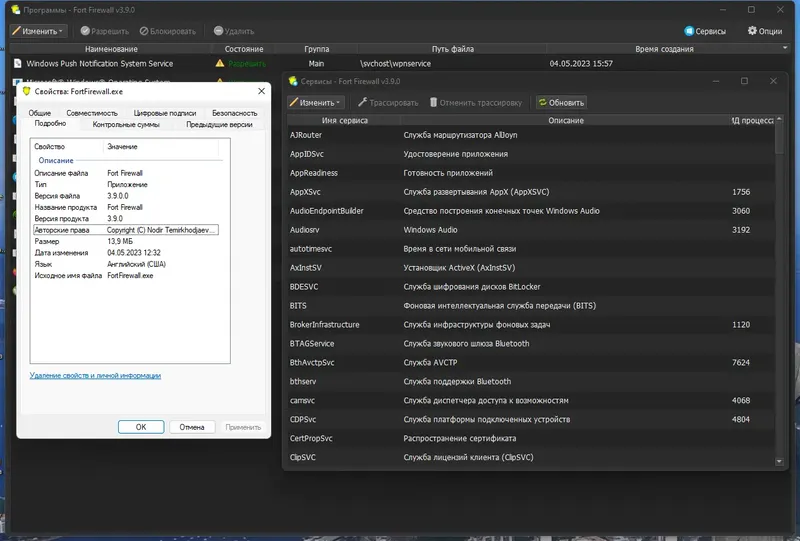
Task: Click Обновить button in Сервисы toolbar
Action: [561, 103]
